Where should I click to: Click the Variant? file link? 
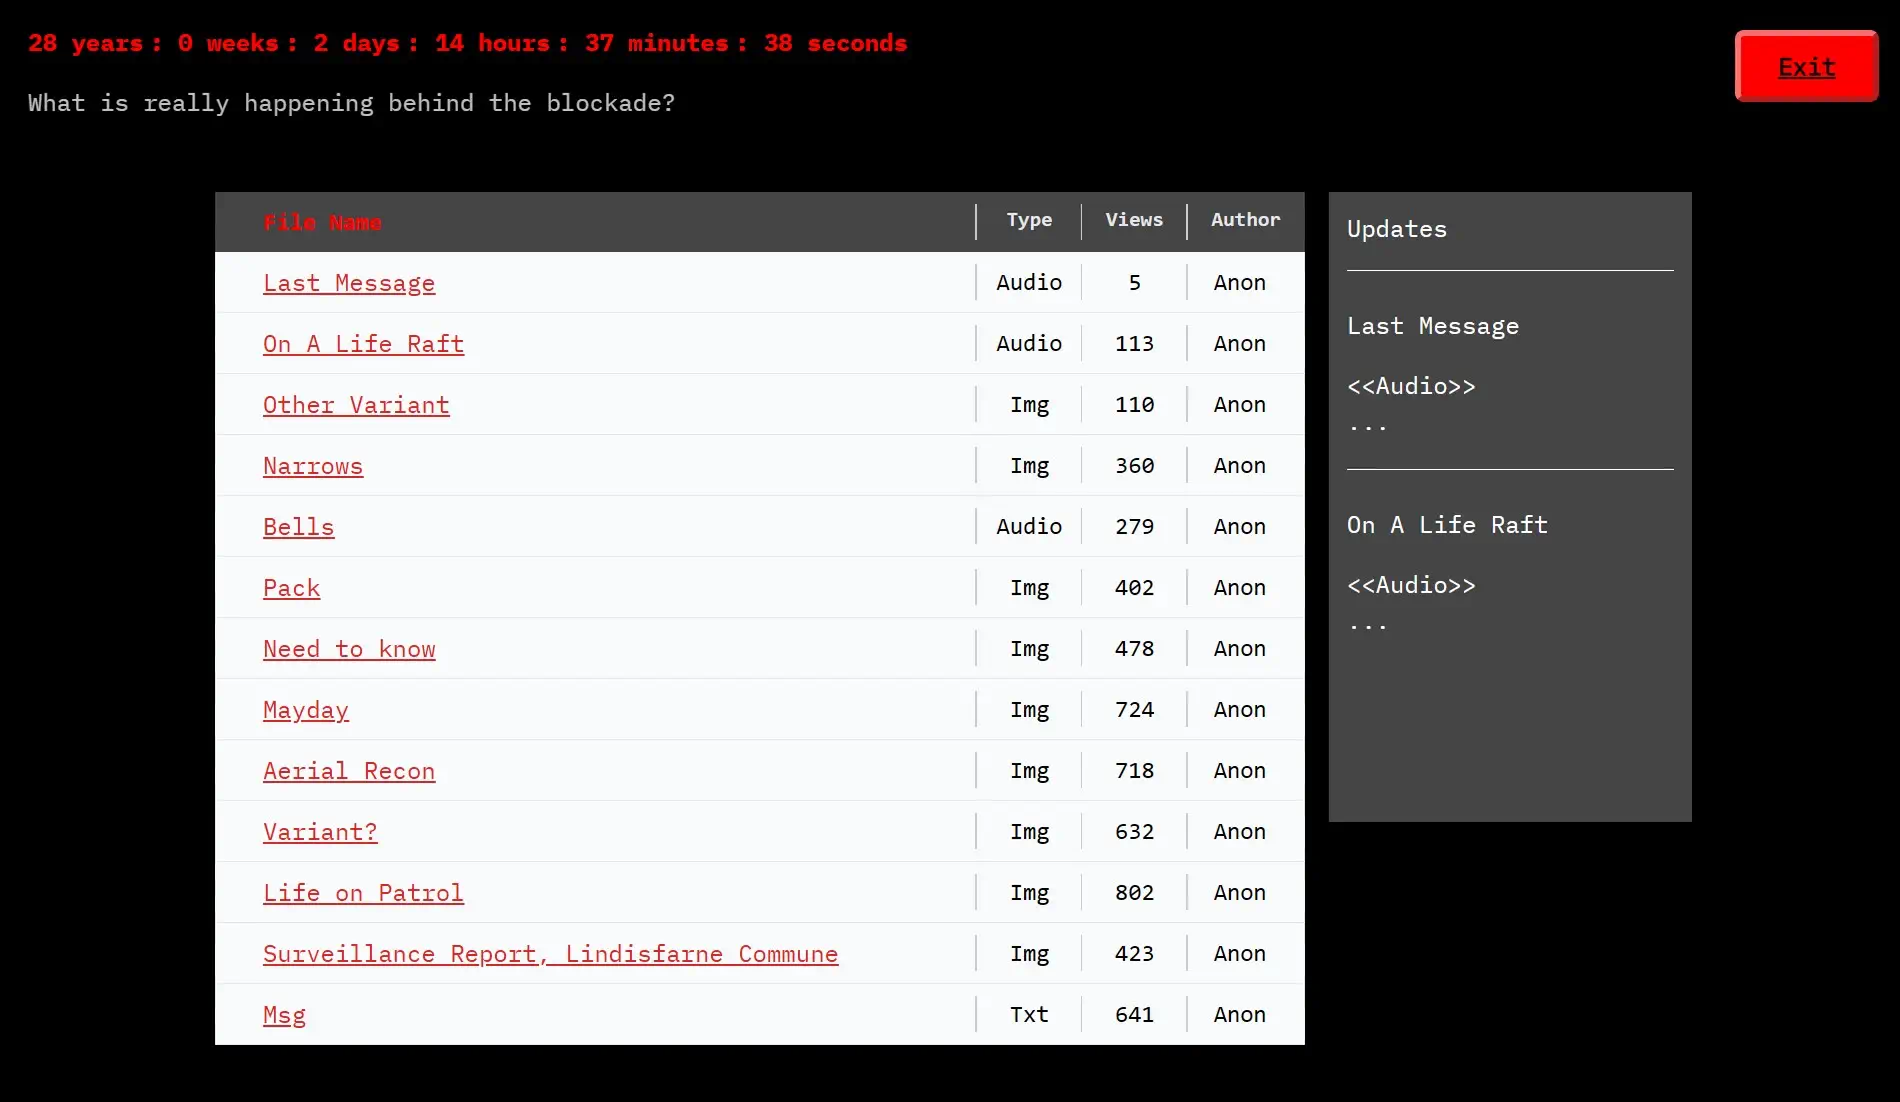pyautogui.click(x=320, y=832)
